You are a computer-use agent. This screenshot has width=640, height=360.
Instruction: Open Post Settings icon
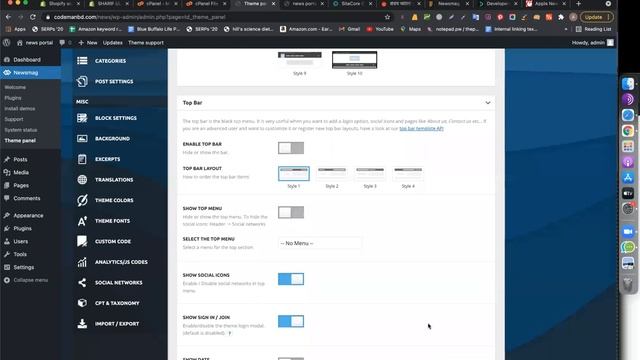click(82, 81)
